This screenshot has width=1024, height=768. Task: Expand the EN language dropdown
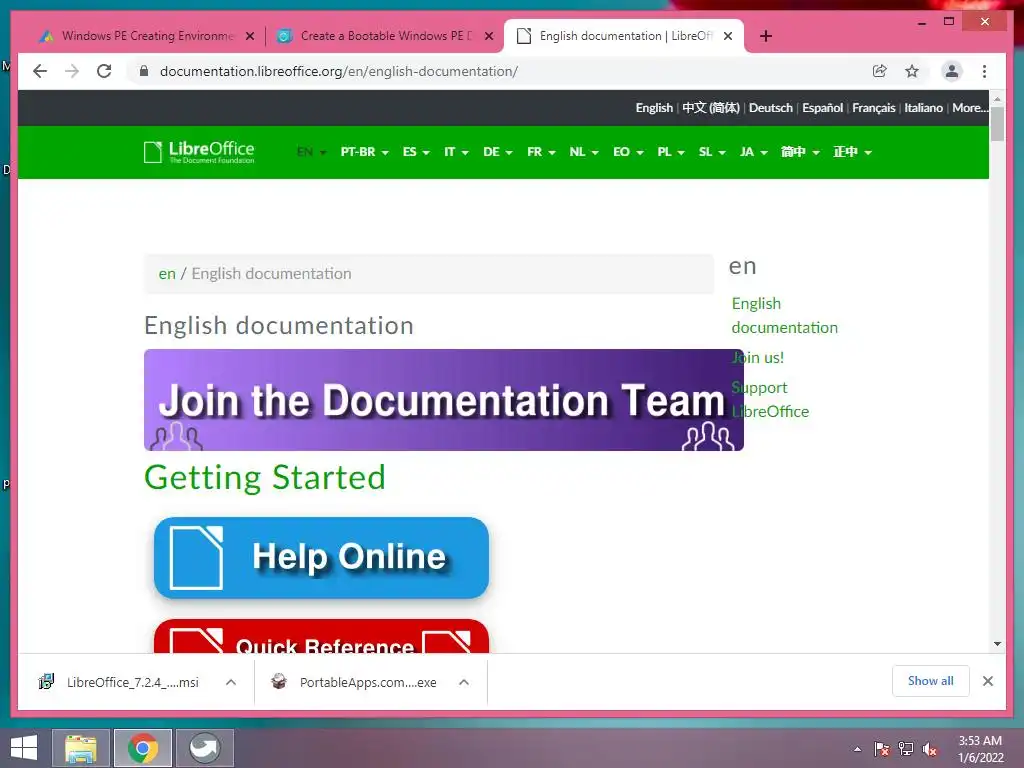point(311,152)
